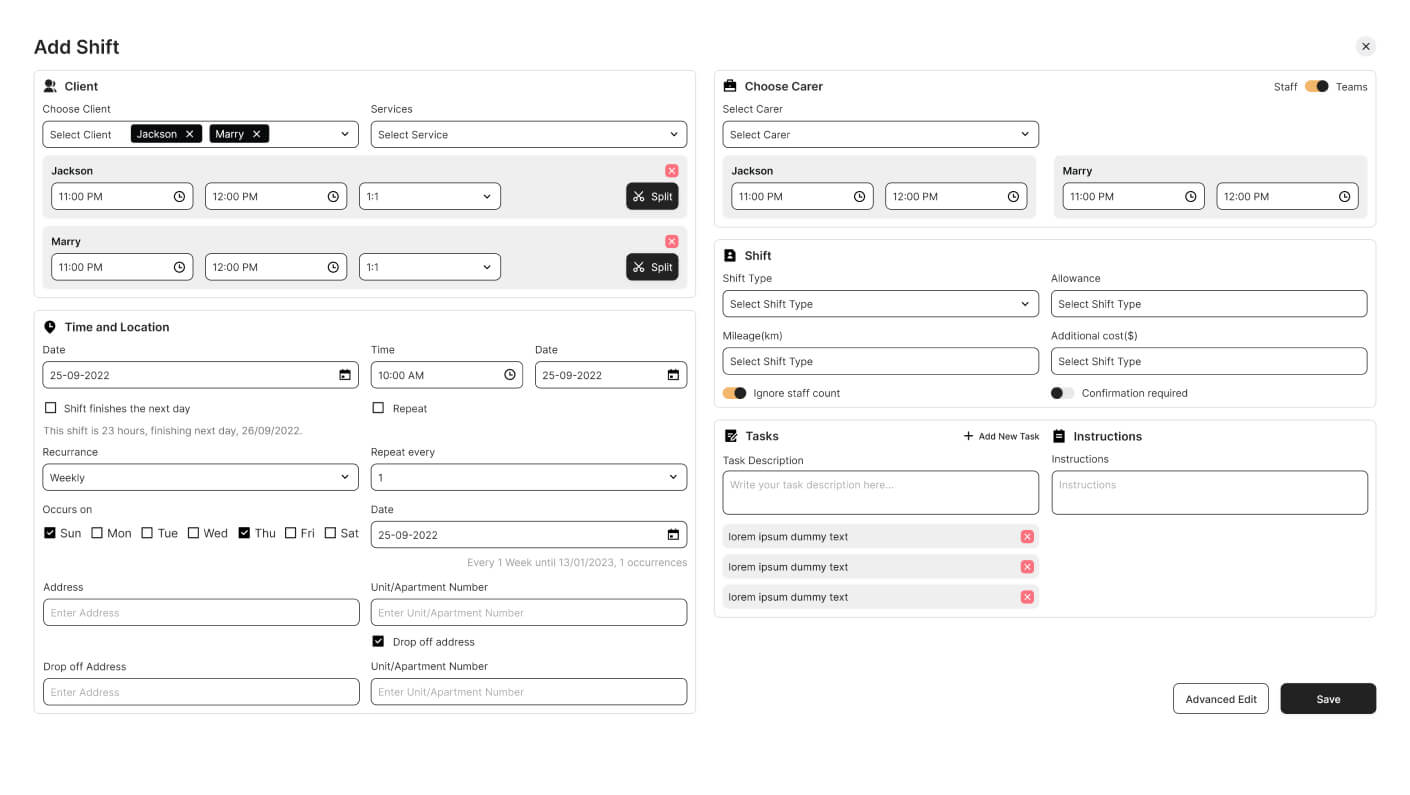Image resolution: width=1410 pixels, height=795 pixels.
Task: Click the Client section people icon
Action: (x=50, y=86)
